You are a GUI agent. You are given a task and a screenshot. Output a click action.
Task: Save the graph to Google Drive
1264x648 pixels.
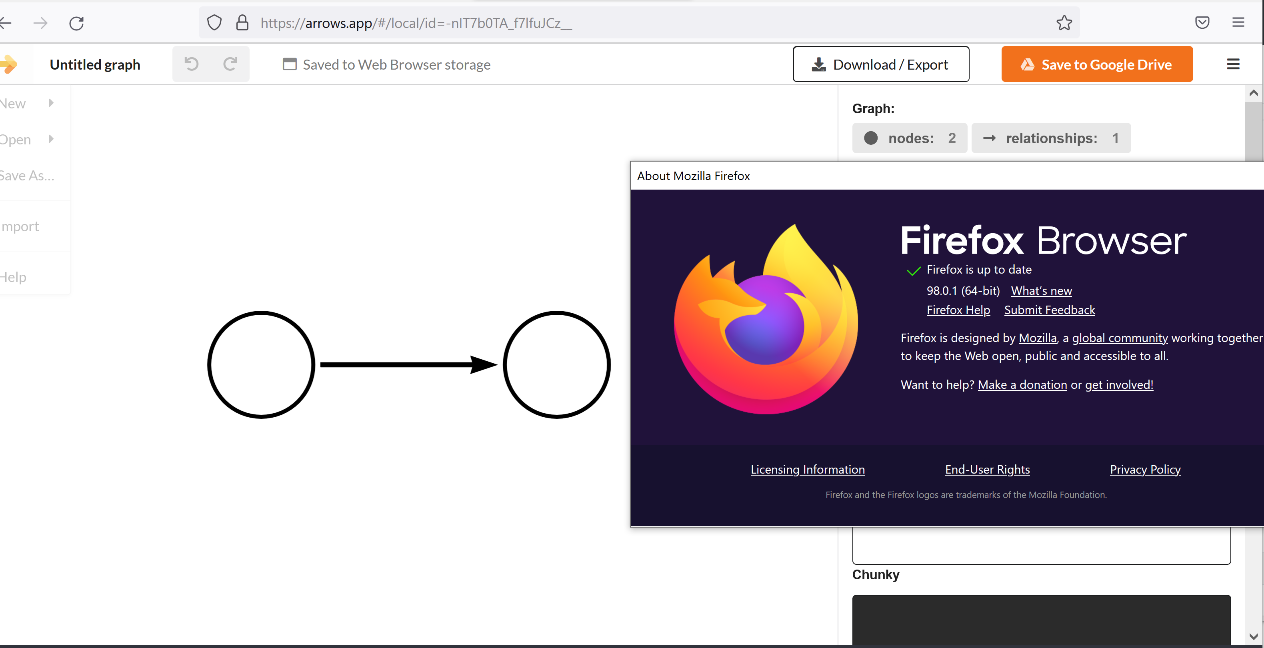(x=1097, y=64)
